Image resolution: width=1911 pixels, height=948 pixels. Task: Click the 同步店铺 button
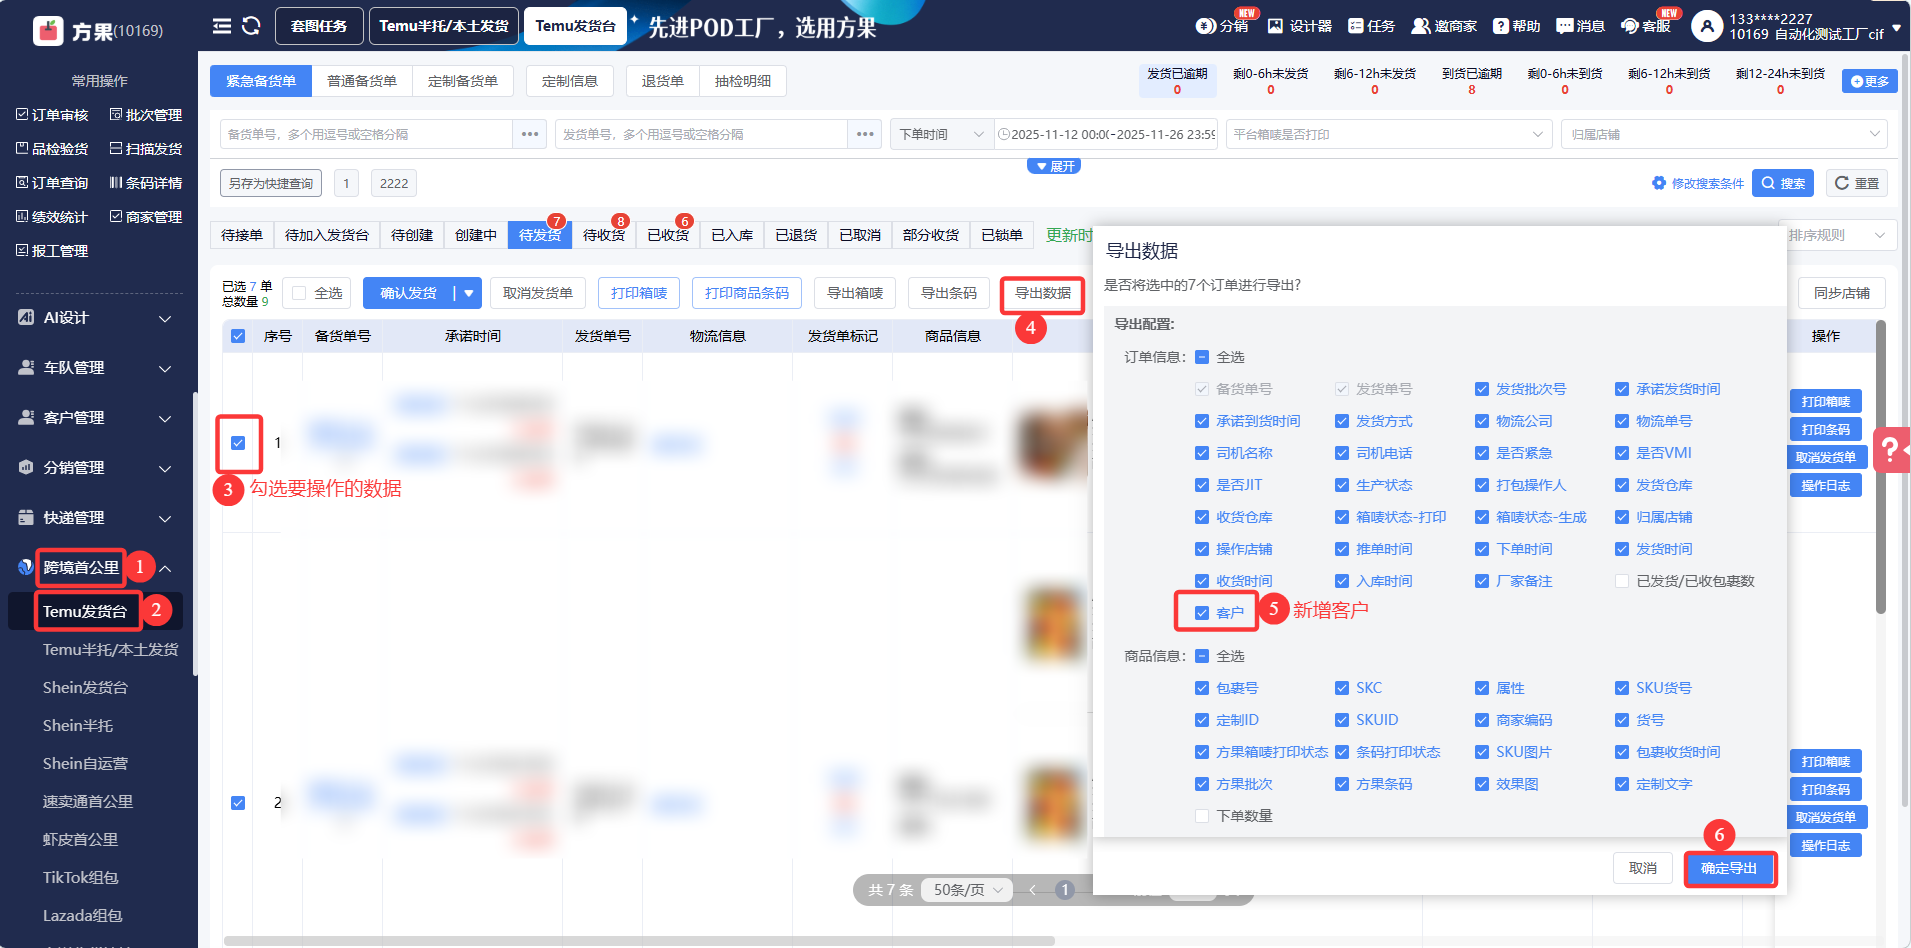[x=1842, y=293]
